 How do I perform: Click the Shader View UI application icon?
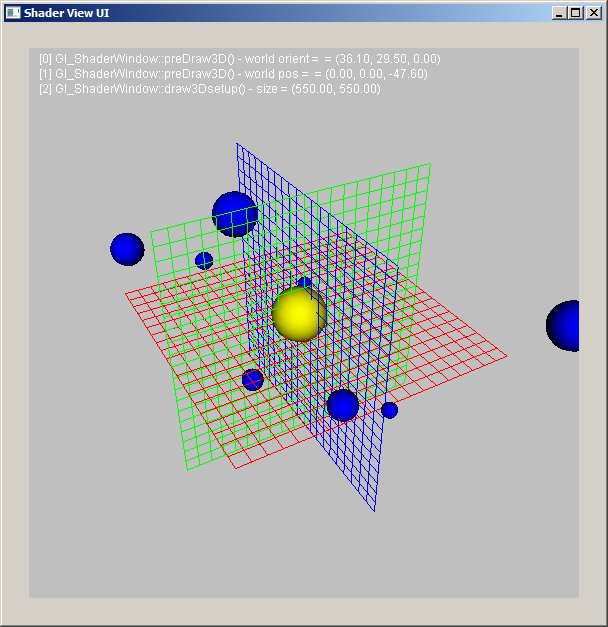pos(13,13)
